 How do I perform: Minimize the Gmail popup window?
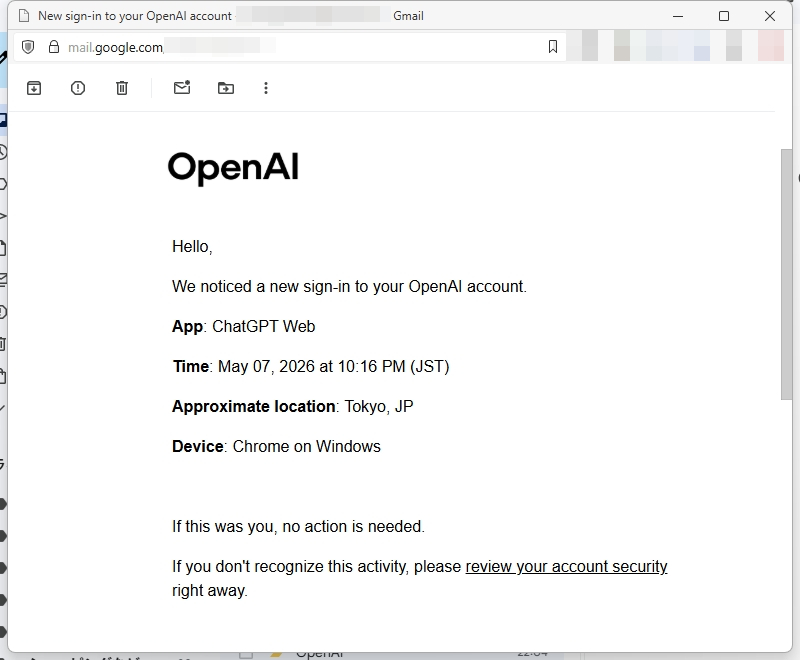click(678, 16)
